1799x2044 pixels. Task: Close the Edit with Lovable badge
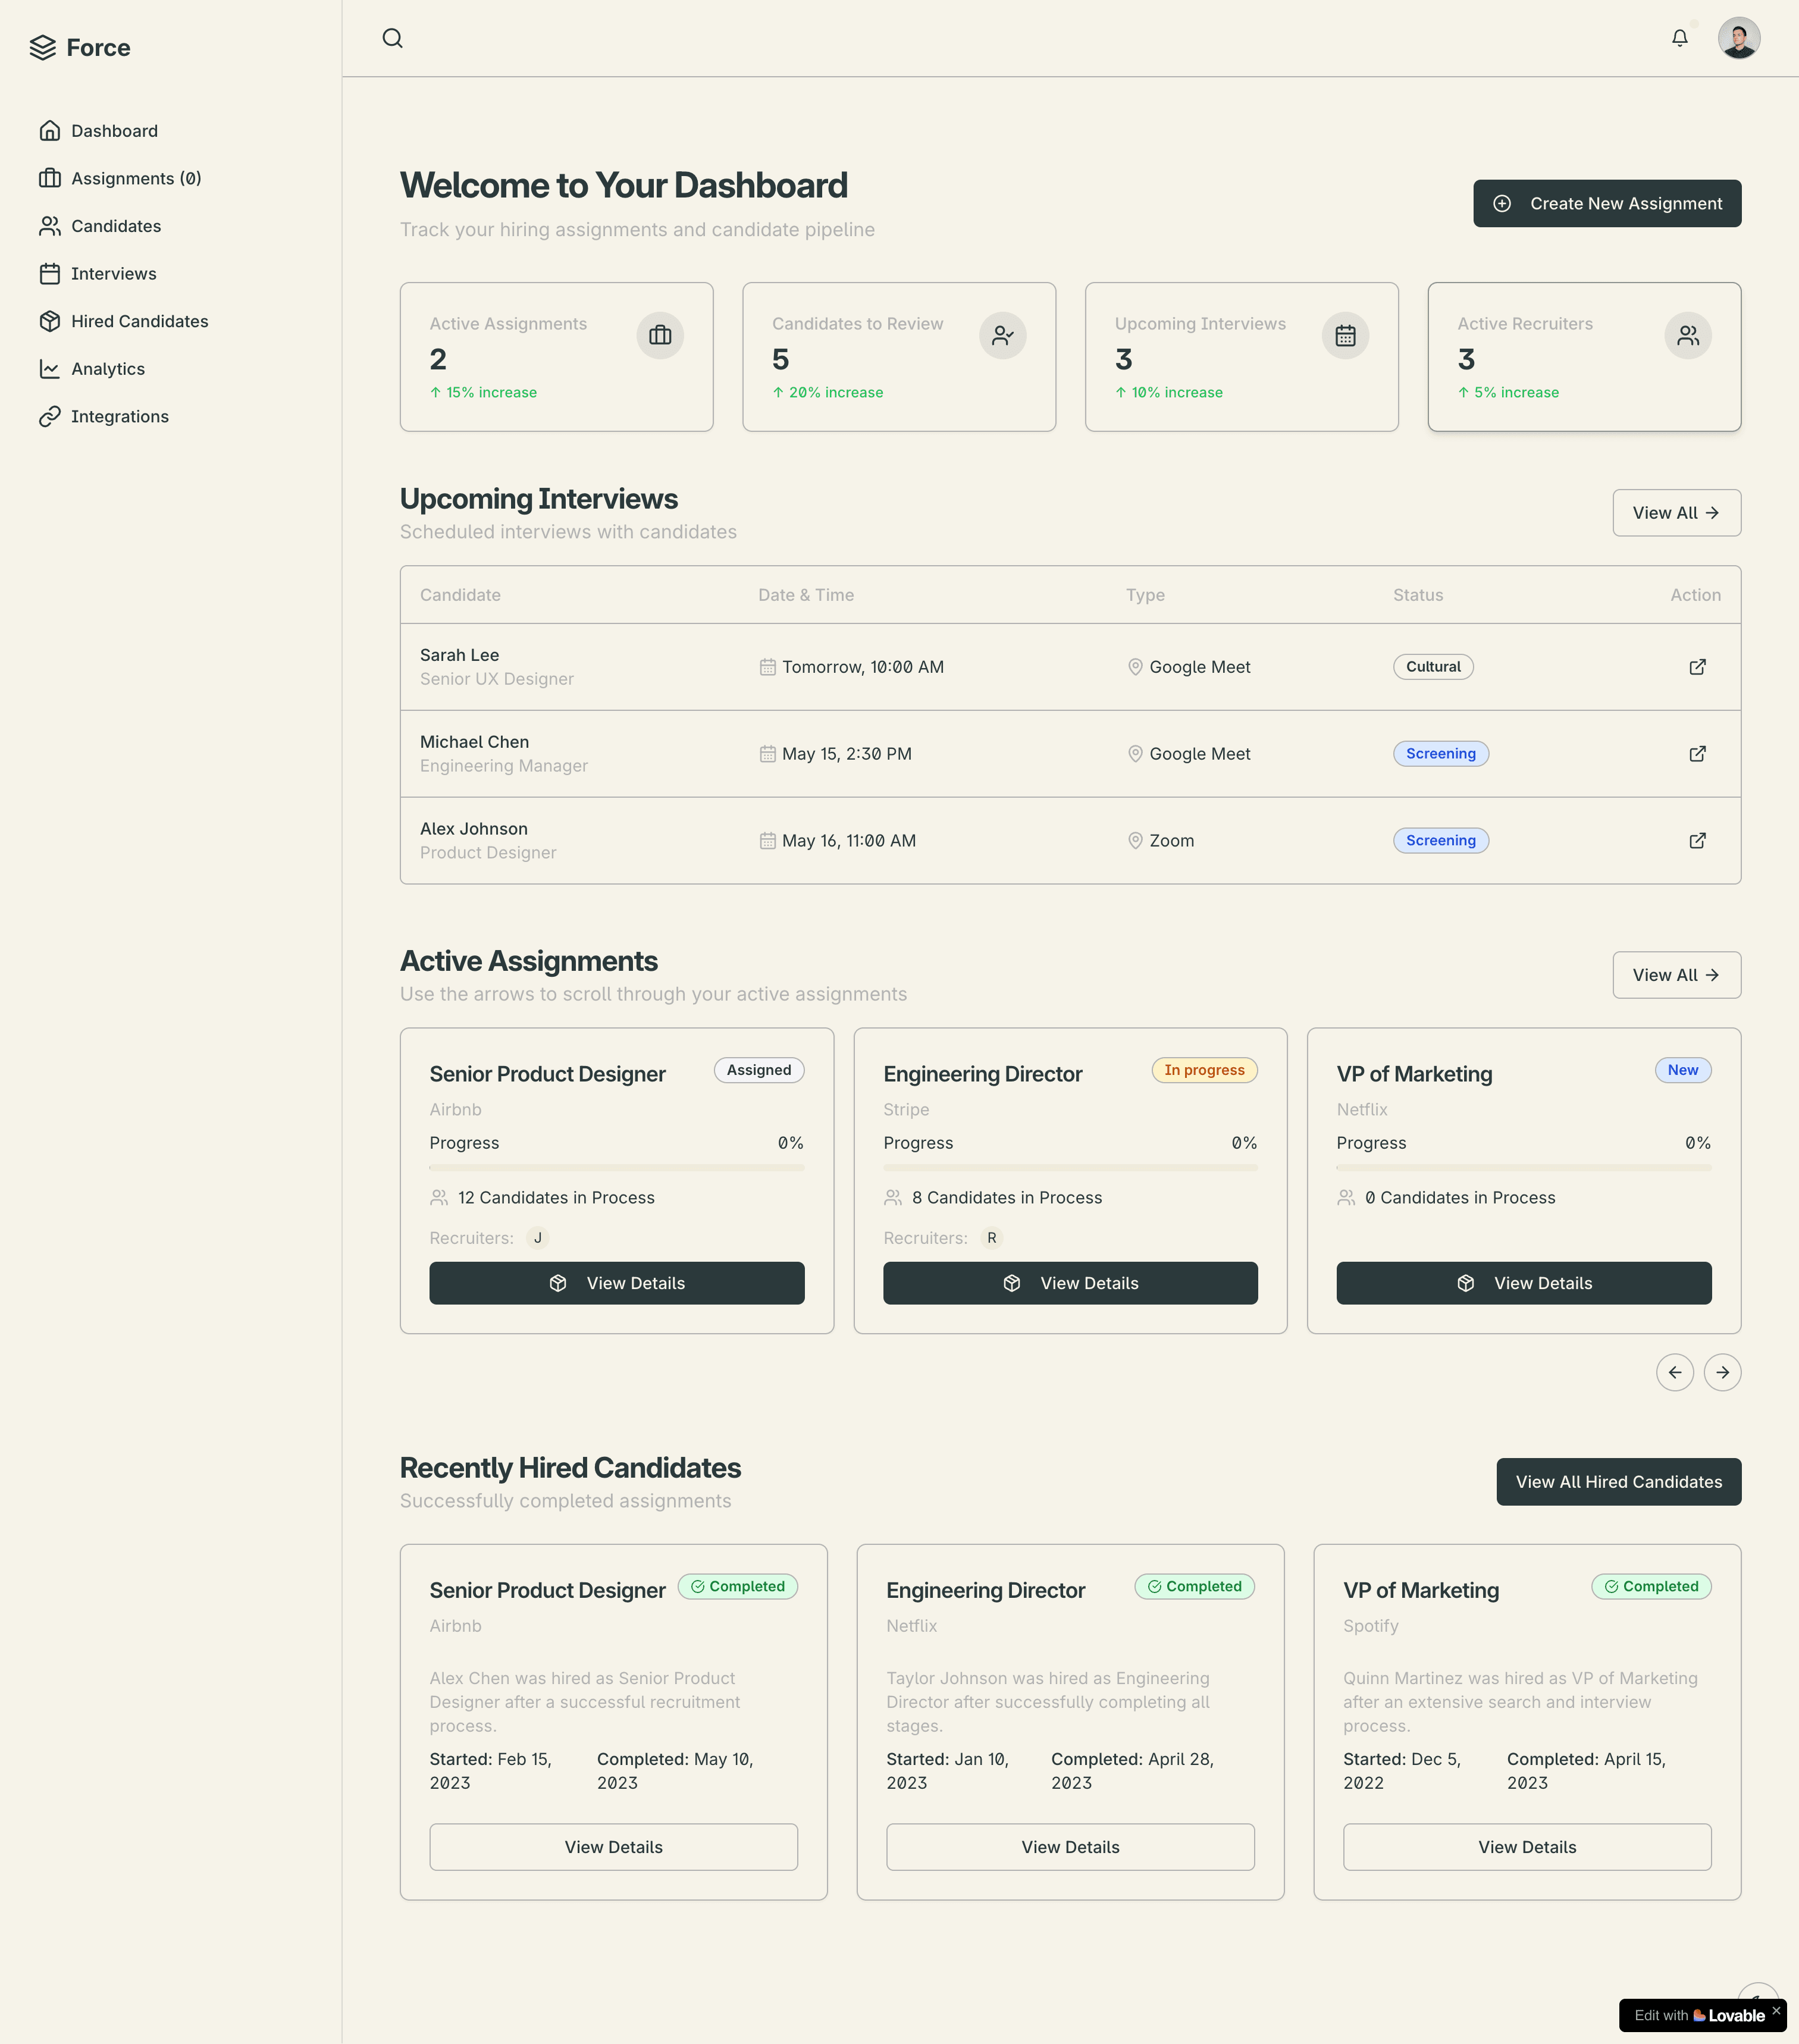click(1776, 2010)
